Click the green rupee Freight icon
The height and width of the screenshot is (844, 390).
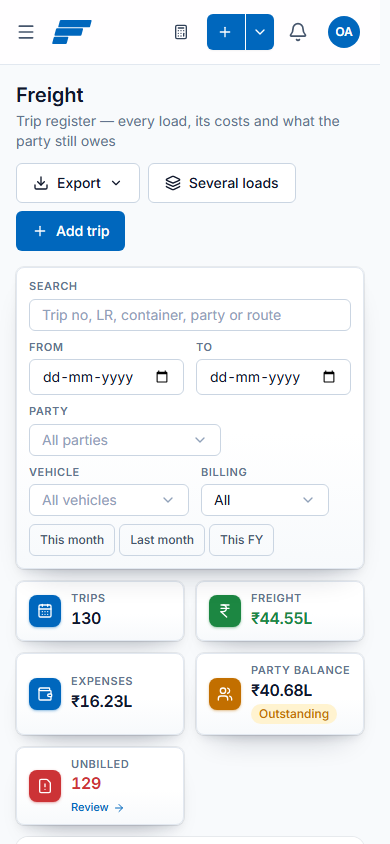click(225, 611)
